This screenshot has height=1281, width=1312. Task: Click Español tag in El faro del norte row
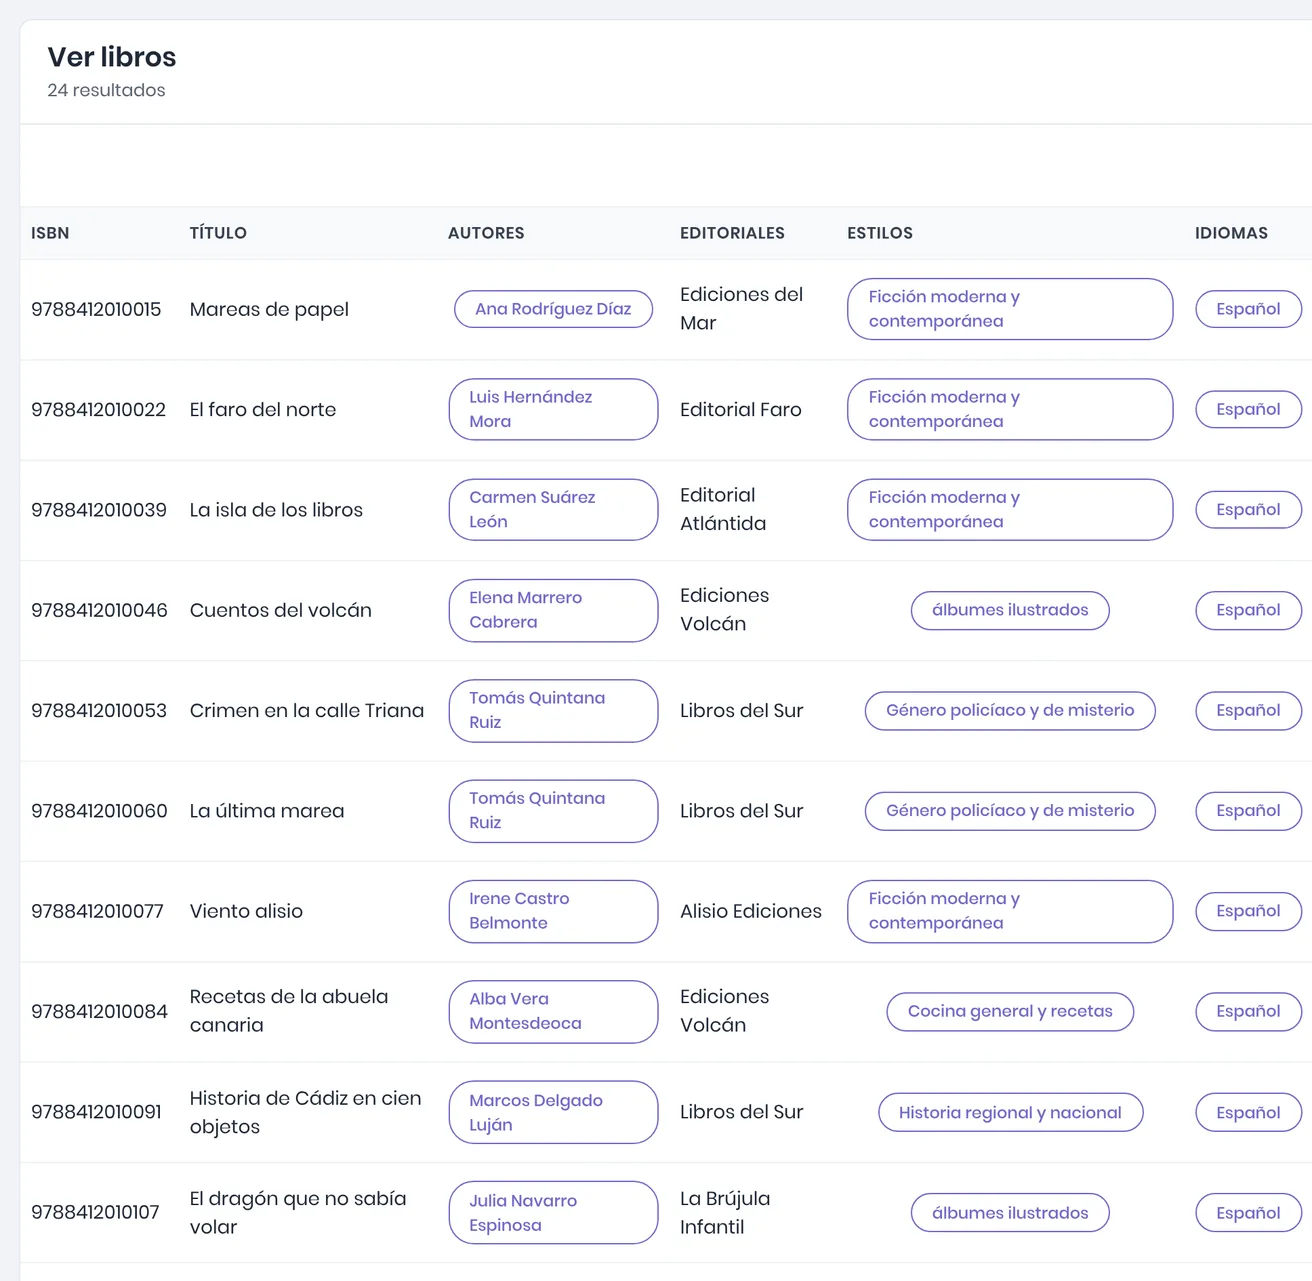(x=1248, y=409)
